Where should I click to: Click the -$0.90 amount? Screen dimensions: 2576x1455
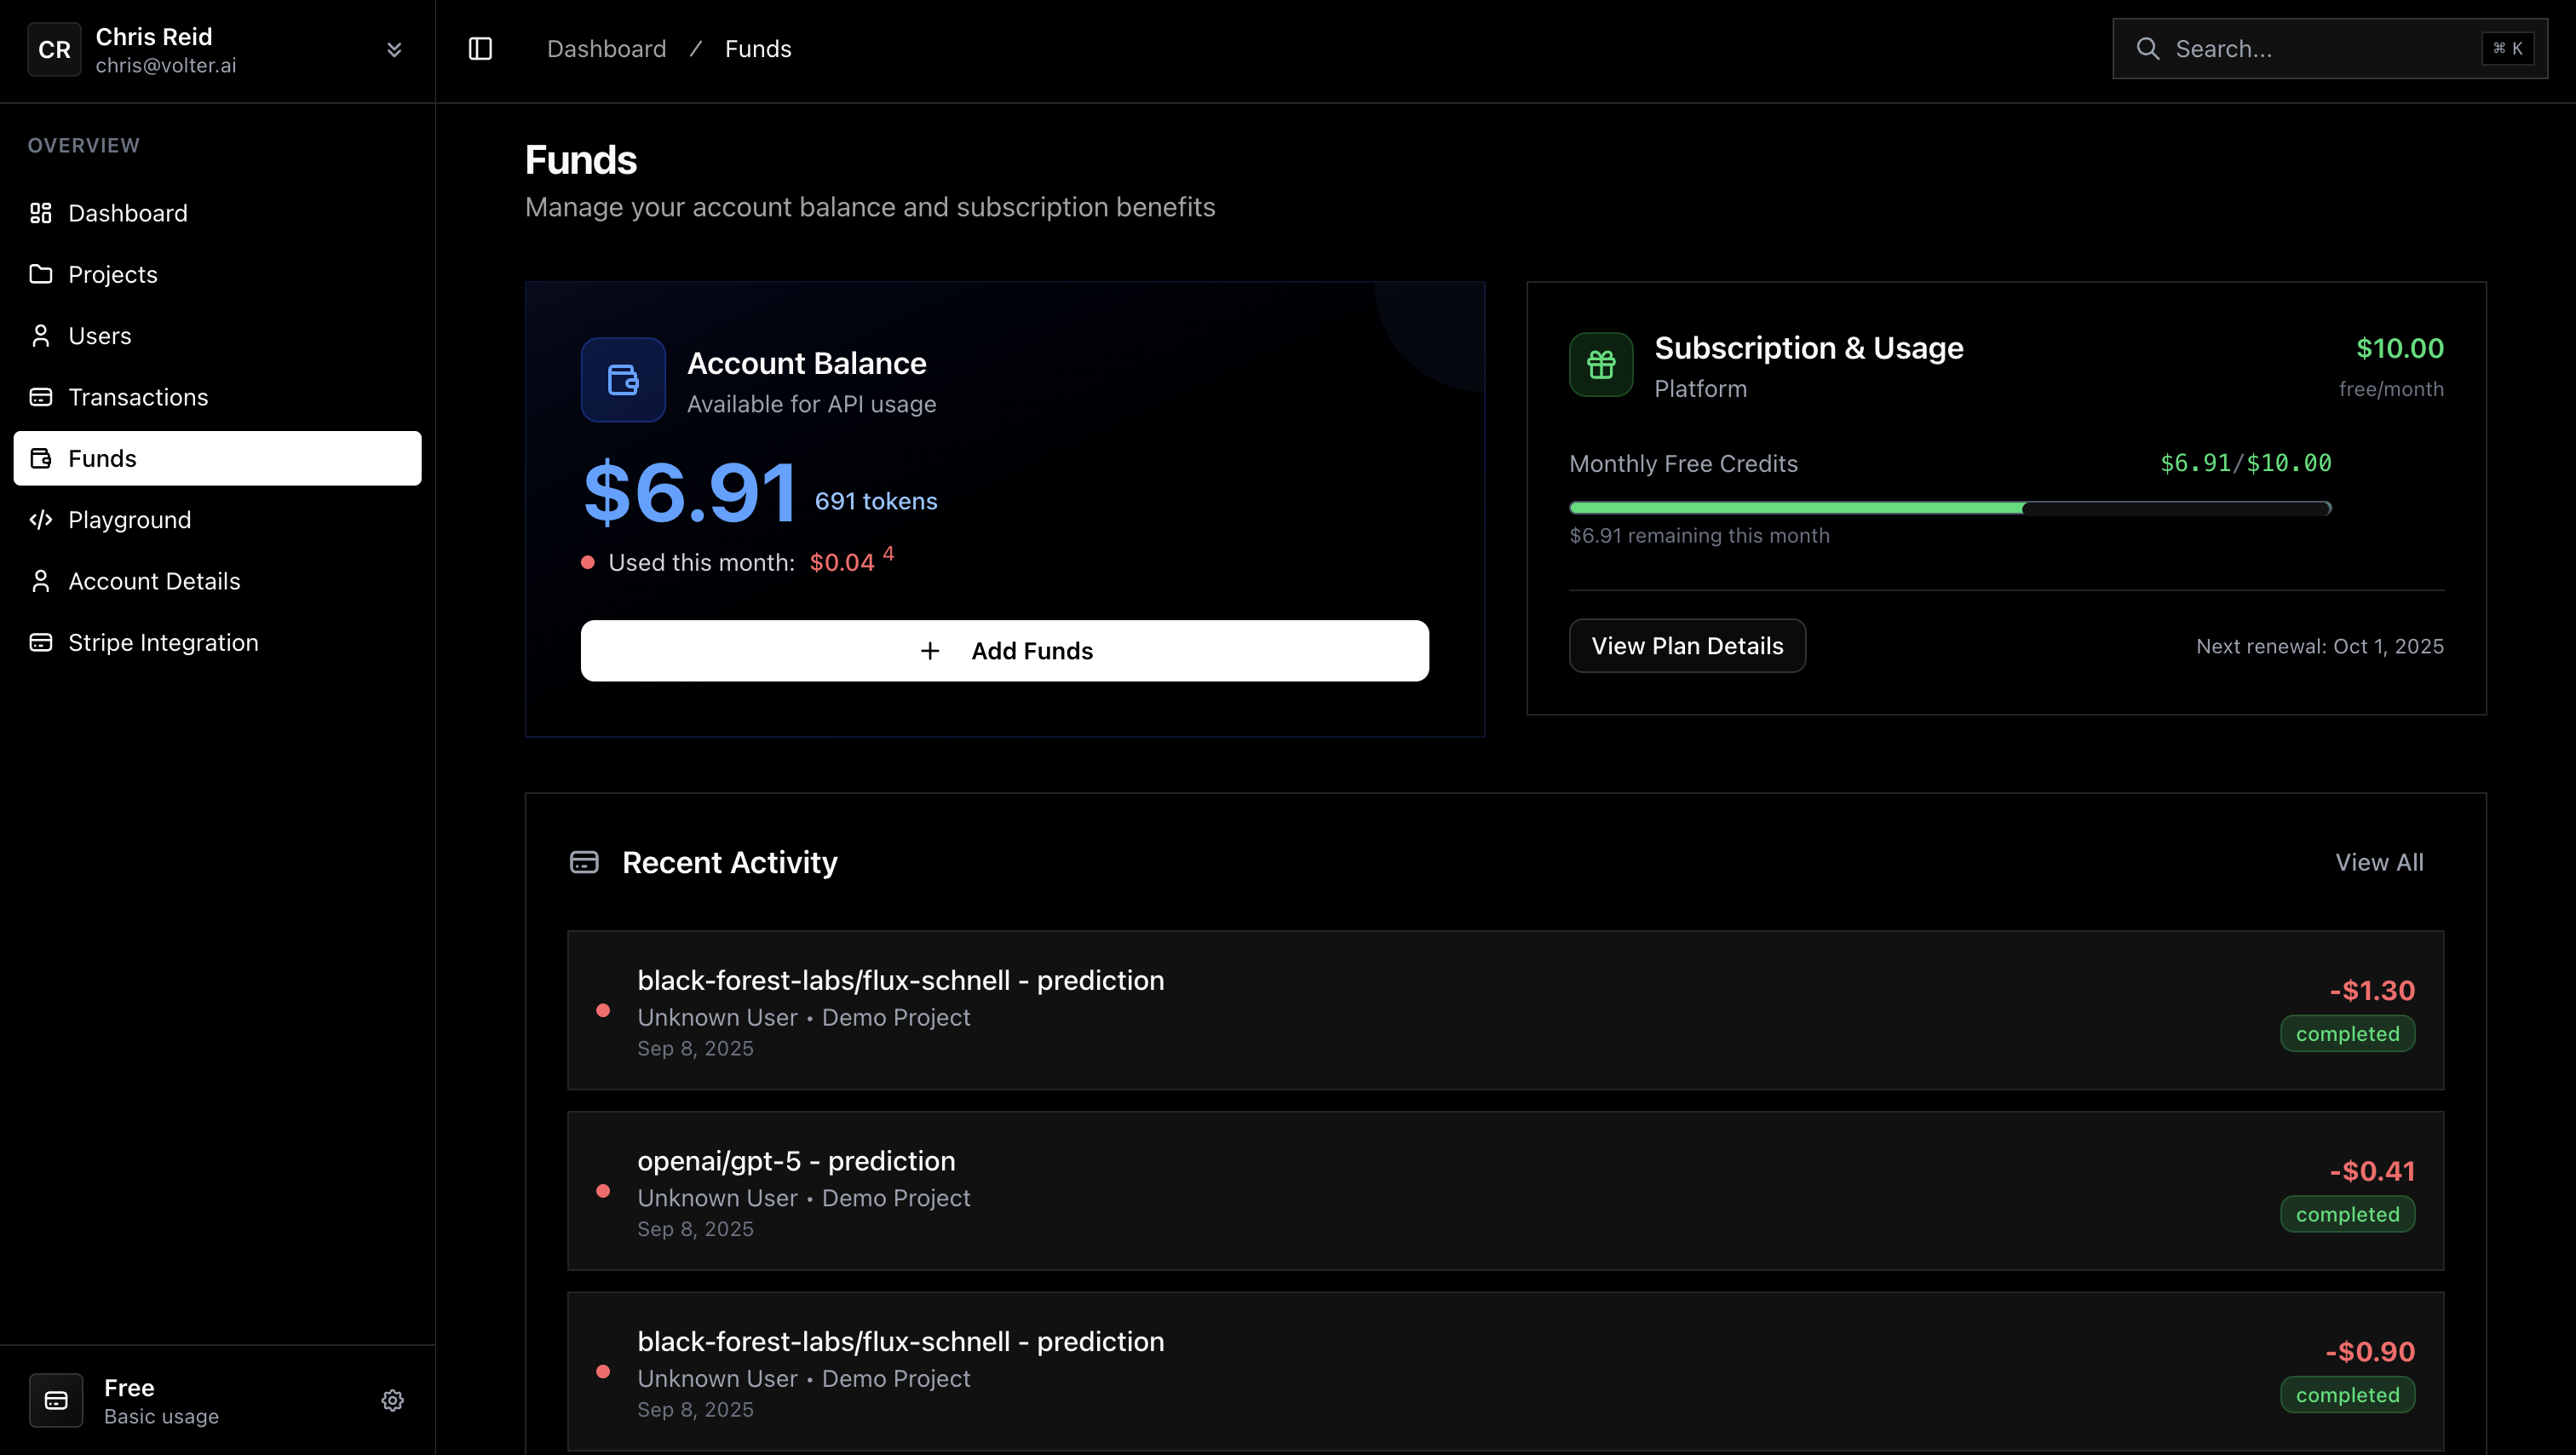click(x=2370, y=1351)
